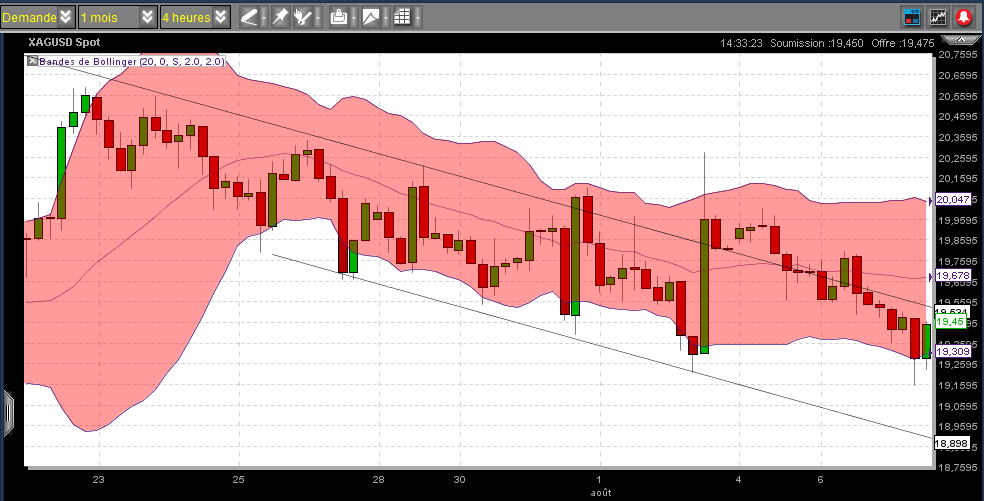Open the chart type icon
Image resolution: width=984 pixels, height=501 pixels.
coord(371,17)
